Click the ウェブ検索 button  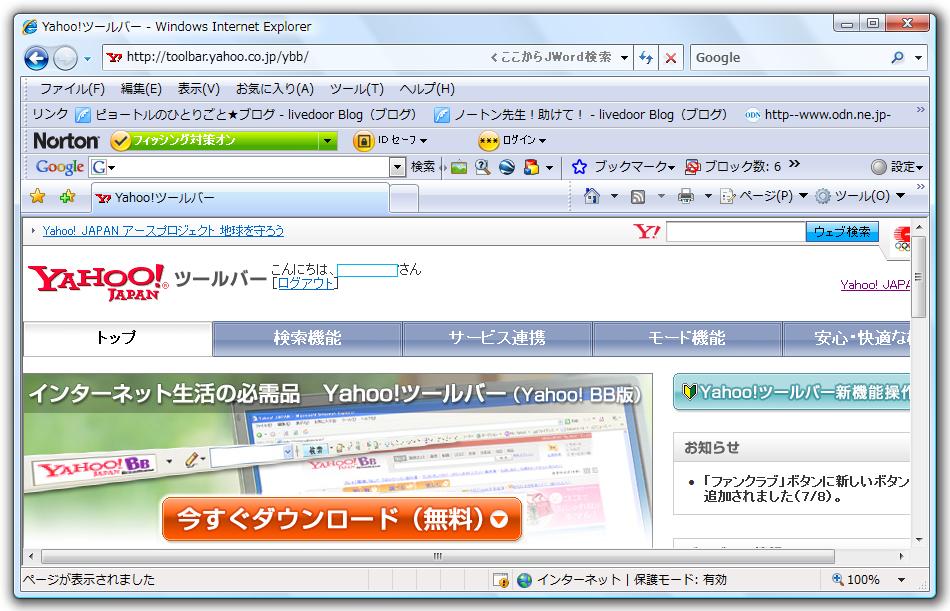pos(842,232)
